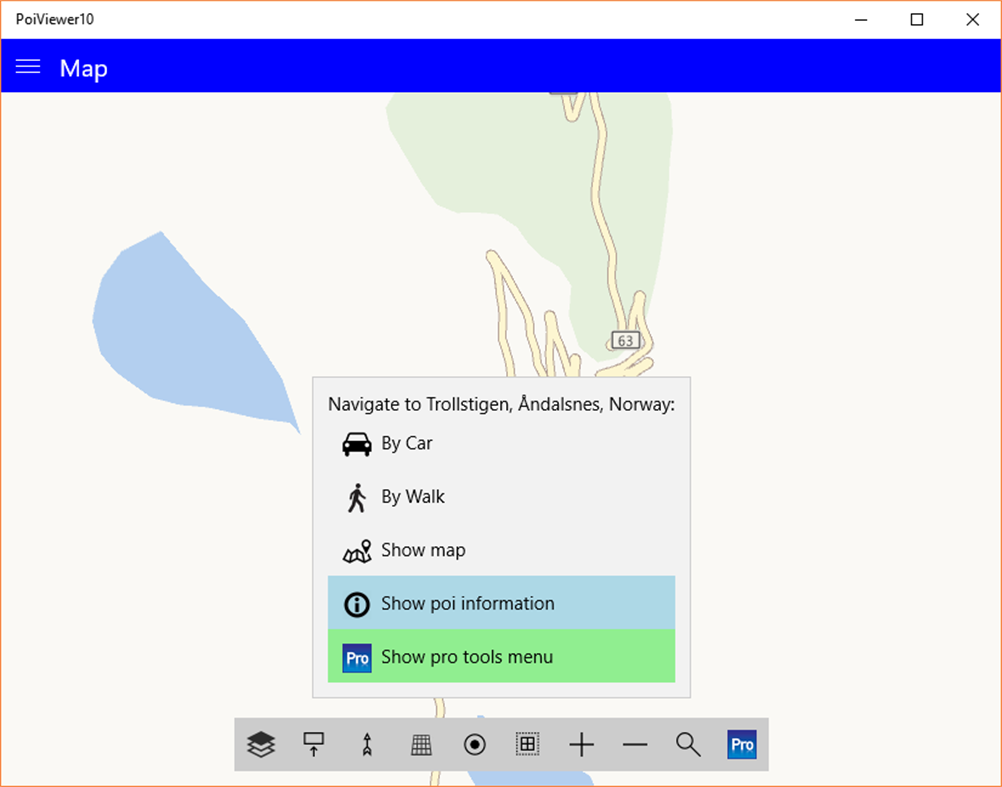
Task: Click the car icon for driving navigation
Action: coord(356,443)
